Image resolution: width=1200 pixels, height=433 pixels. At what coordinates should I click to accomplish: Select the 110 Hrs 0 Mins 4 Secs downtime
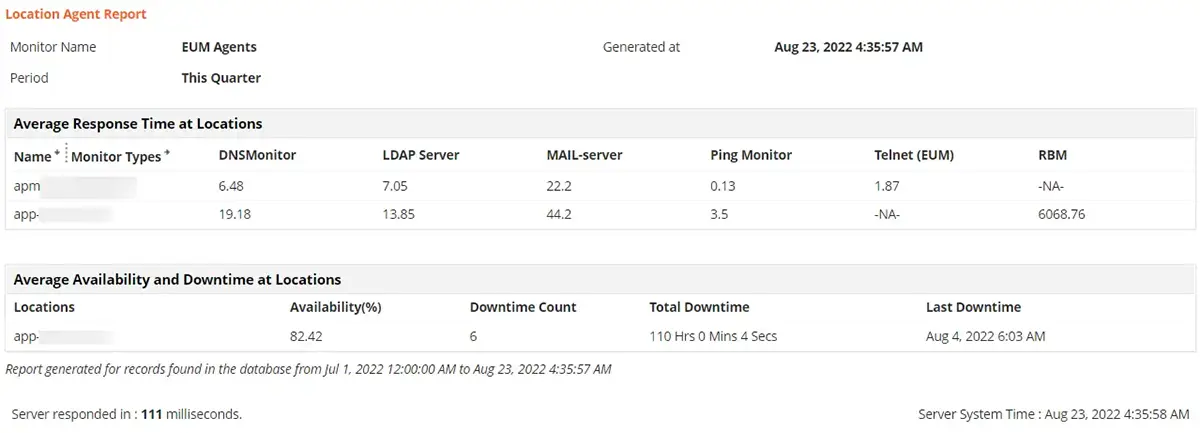[x=713, y=336]
